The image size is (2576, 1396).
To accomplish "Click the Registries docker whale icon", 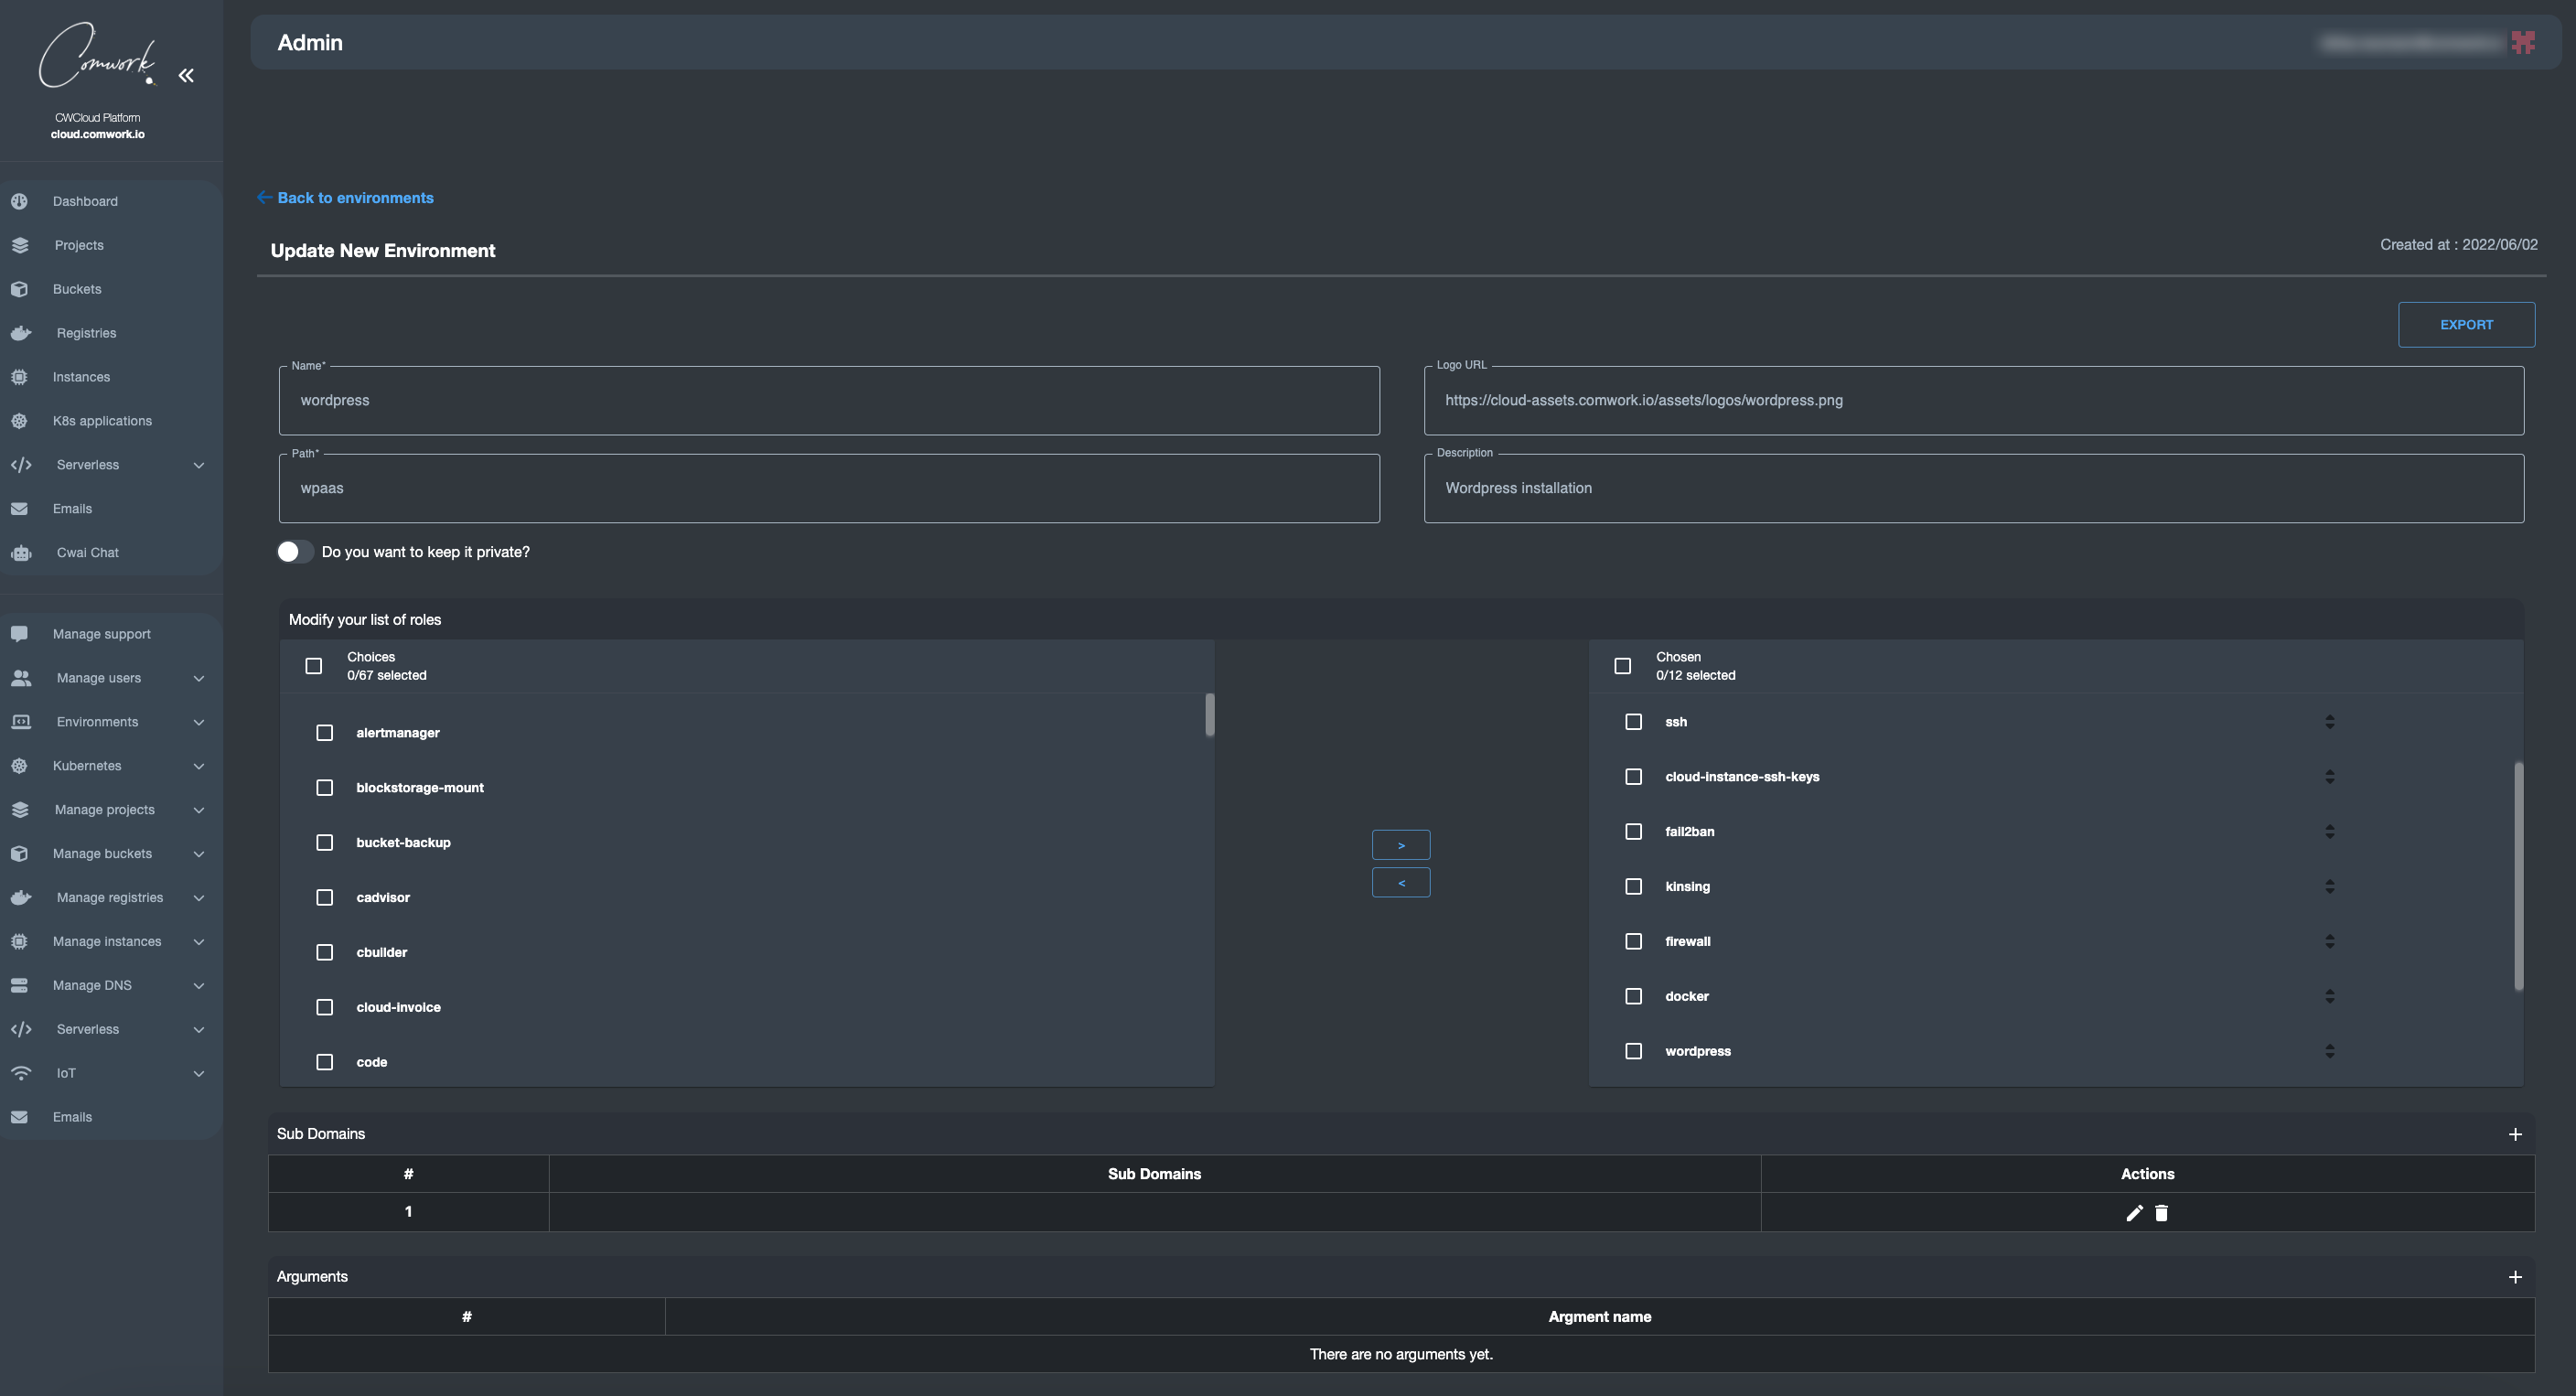I will pos(21,333).
